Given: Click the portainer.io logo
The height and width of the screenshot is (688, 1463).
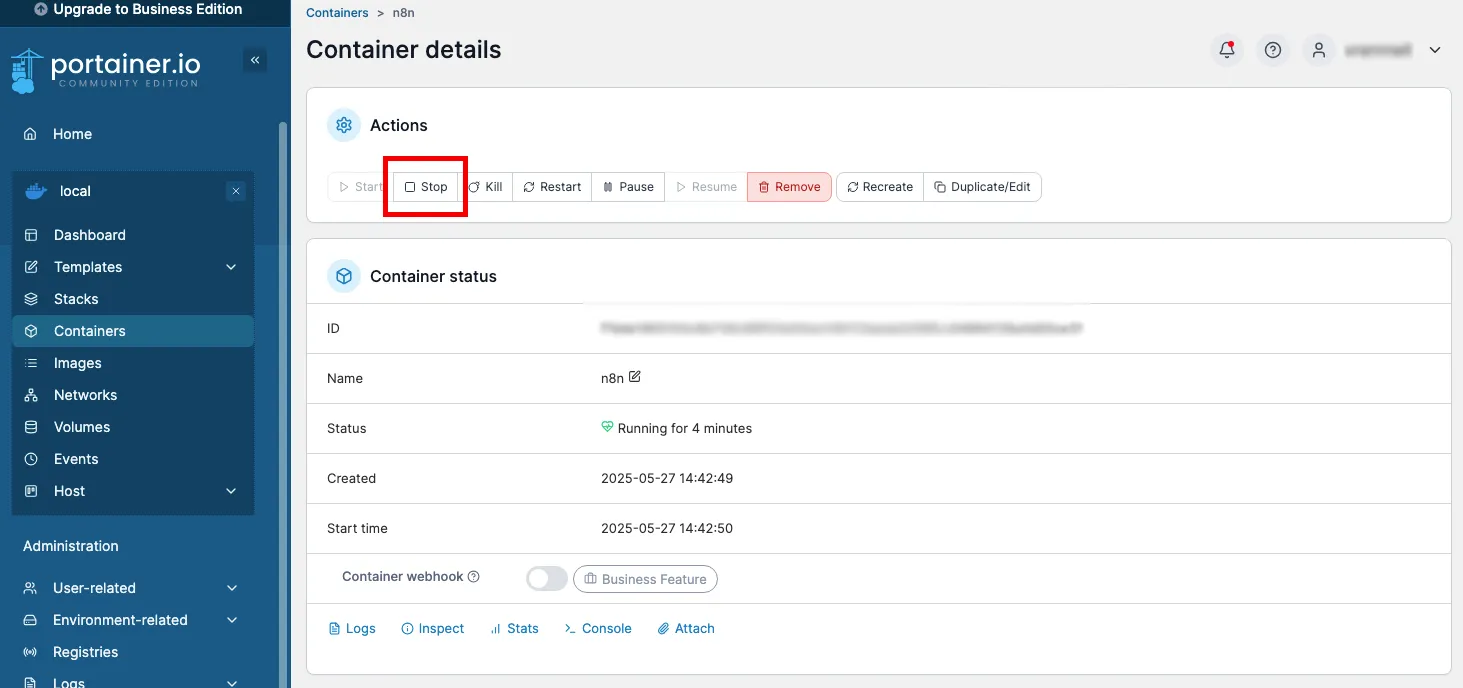Looking at the screenshot, I should (106, 70).
